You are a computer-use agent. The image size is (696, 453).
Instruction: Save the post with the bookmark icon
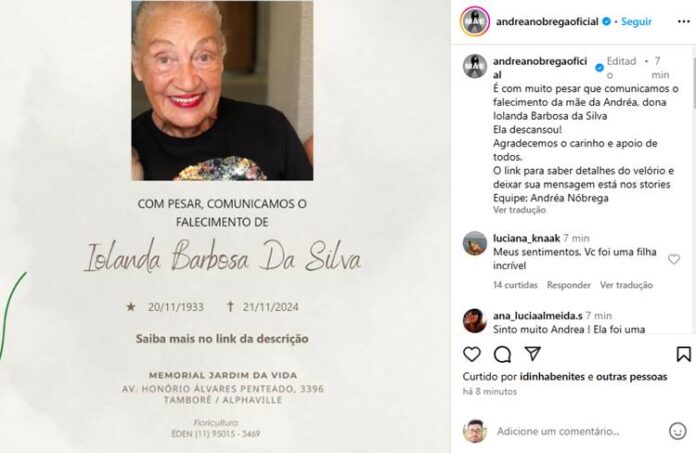point(684,354)
